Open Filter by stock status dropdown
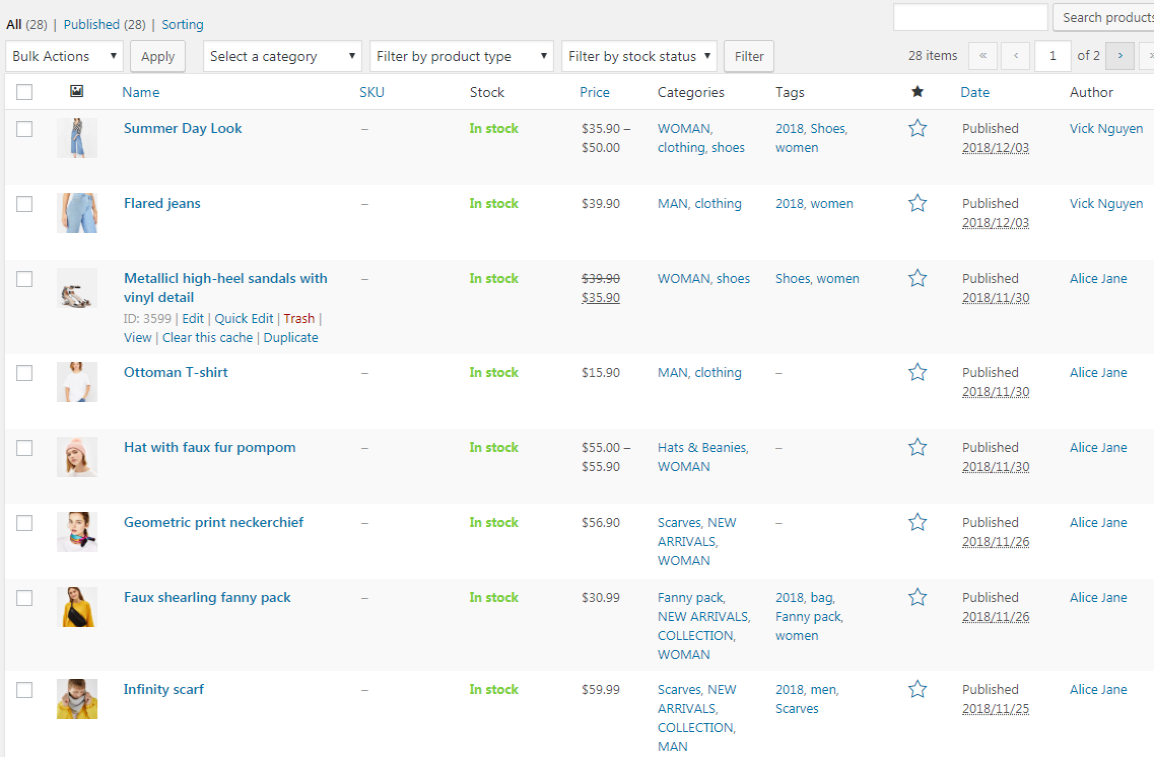The height and width of the screenshot is (757, 1154). 639,56
